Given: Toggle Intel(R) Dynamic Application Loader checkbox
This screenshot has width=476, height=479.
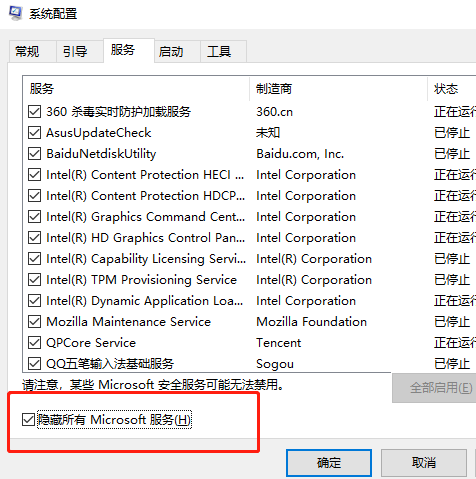Looking at the screenshot, I should [x=34, y=301].
